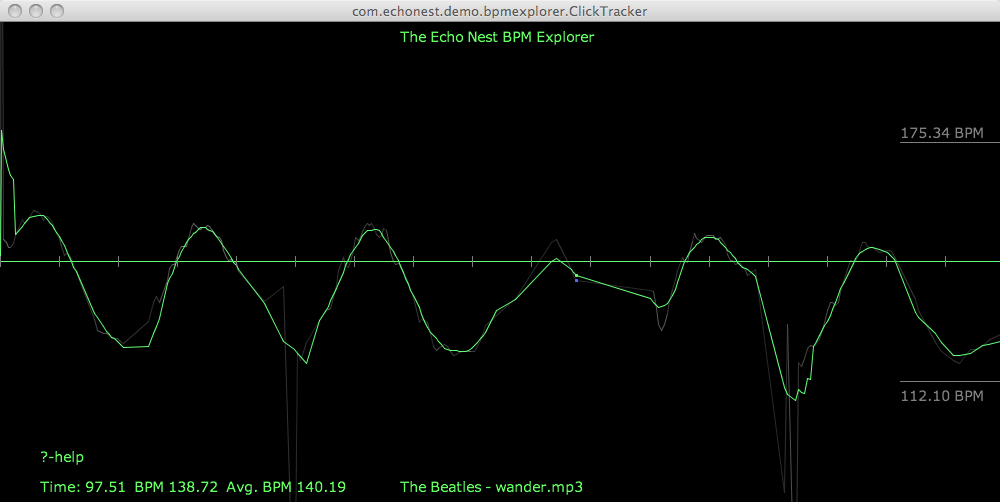Select the 175.34 BPM scale label
1000x502 pixels.
(942, 133)
